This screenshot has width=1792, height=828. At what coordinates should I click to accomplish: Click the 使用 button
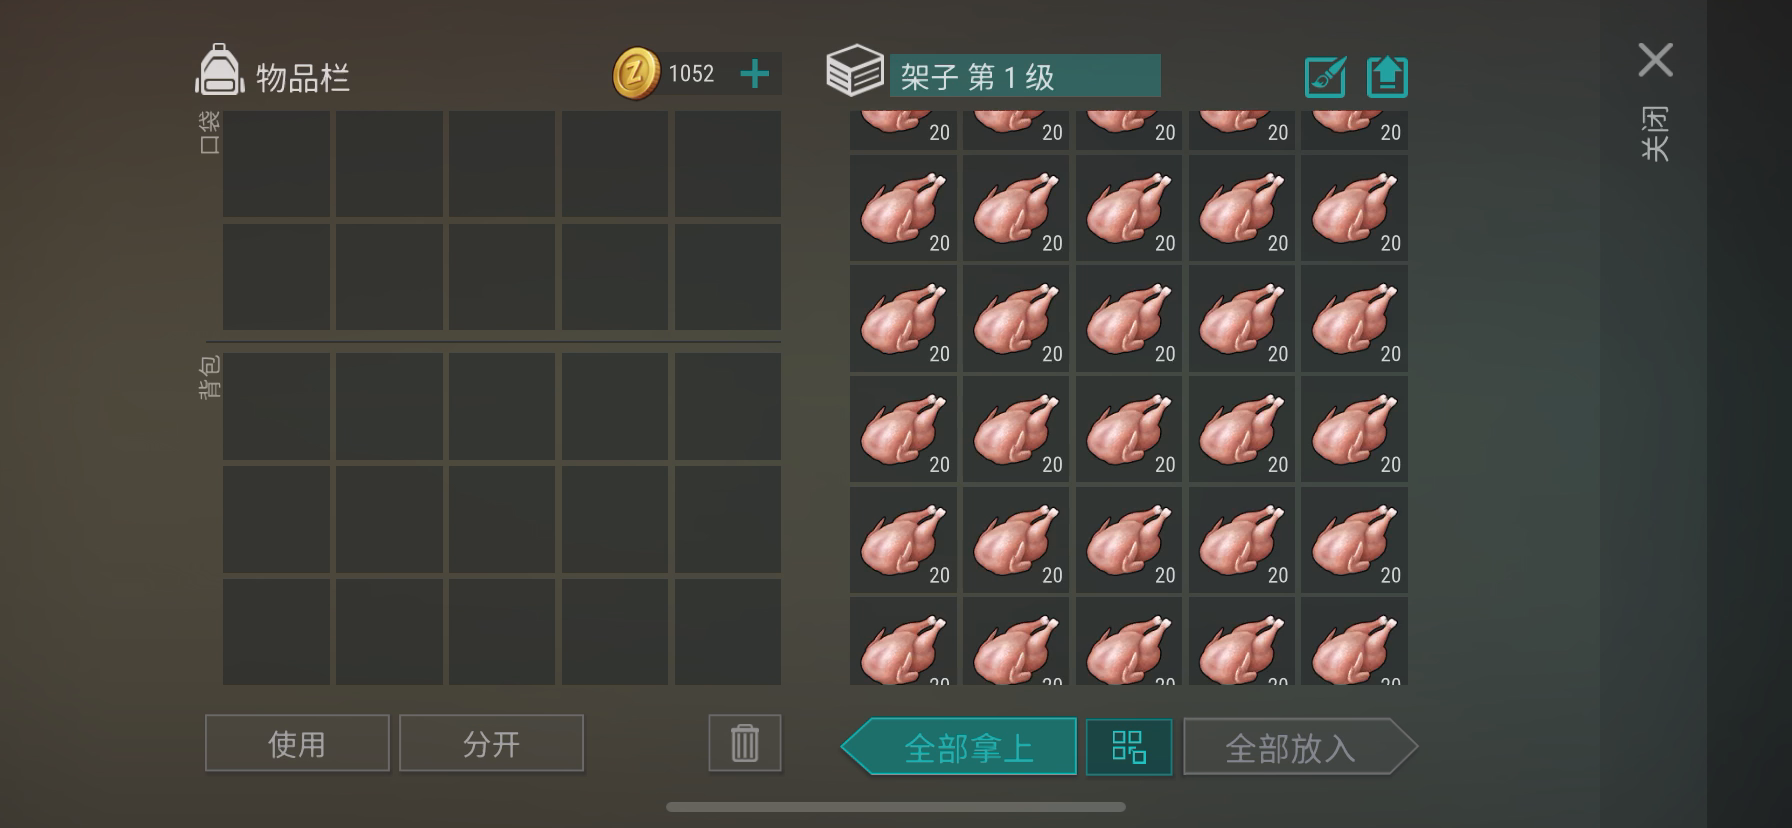[x=297, y=743]
